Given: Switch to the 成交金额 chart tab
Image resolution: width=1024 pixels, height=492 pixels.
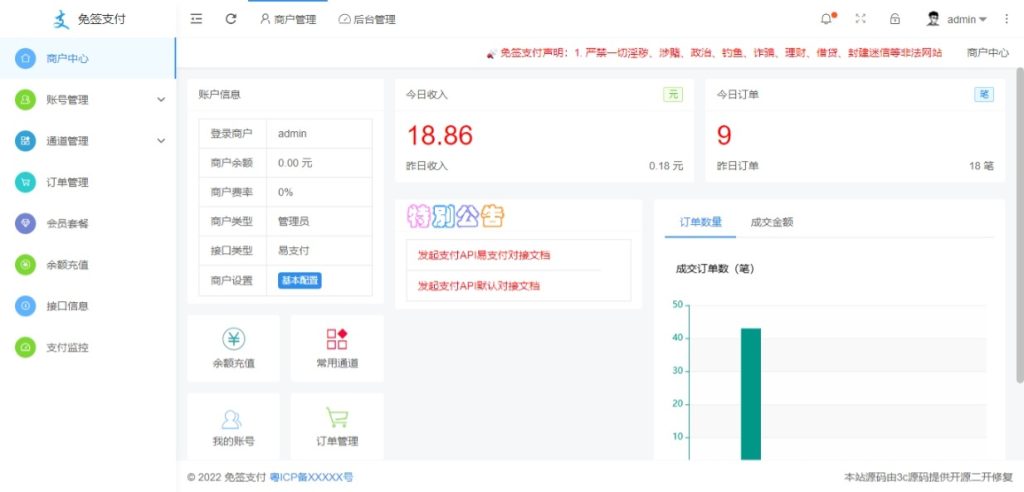Looking at the screenshot, I should click(x=771, y=222).
